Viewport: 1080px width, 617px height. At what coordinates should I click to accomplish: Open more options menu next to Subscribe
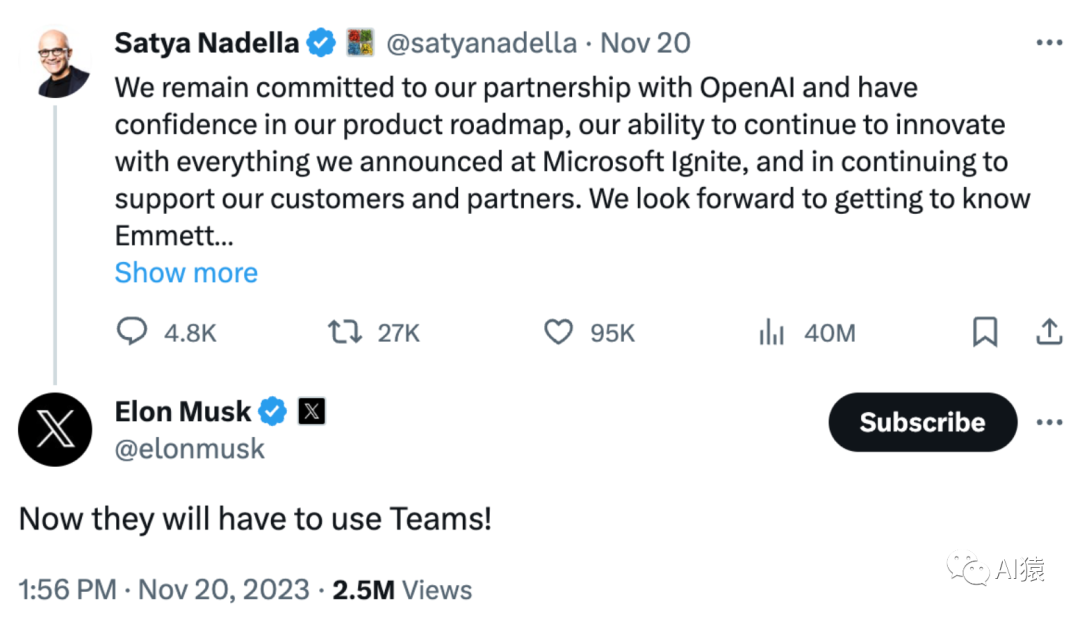pyautogui.click(x=1049, y=422)
